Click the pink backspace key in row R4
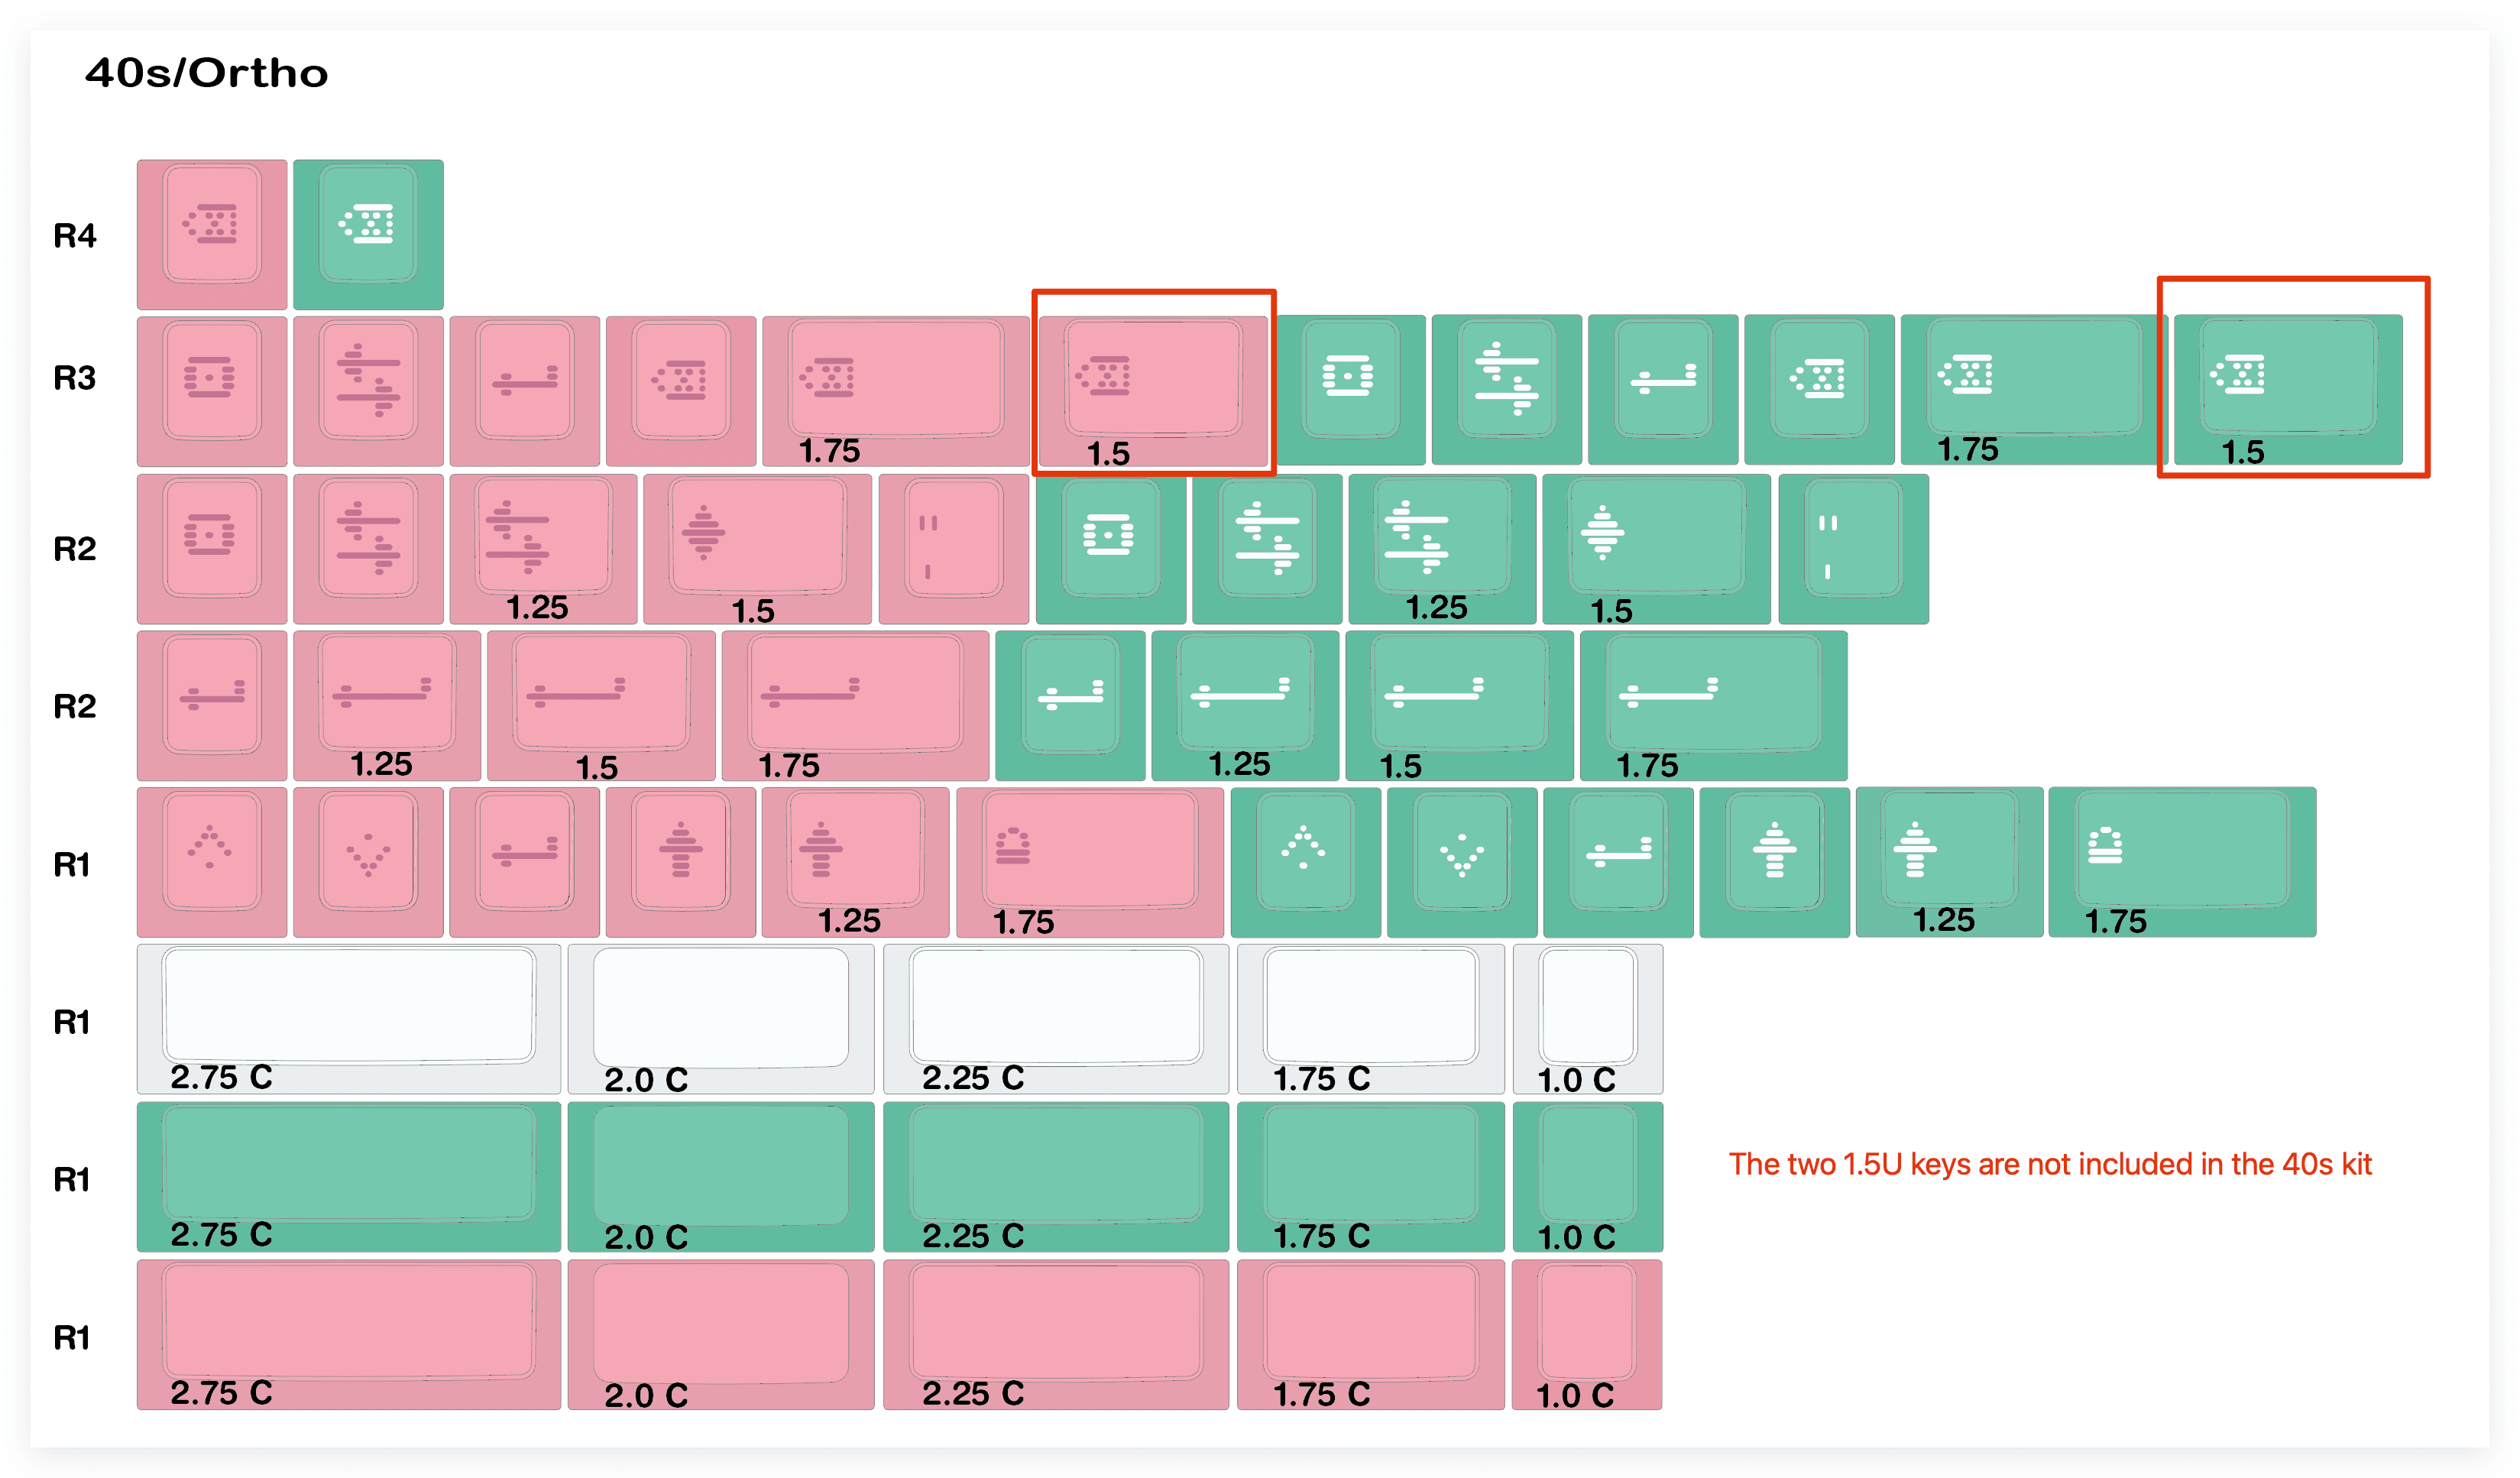The width and height of the screenshot is (2520, 1478). [212, 234]
